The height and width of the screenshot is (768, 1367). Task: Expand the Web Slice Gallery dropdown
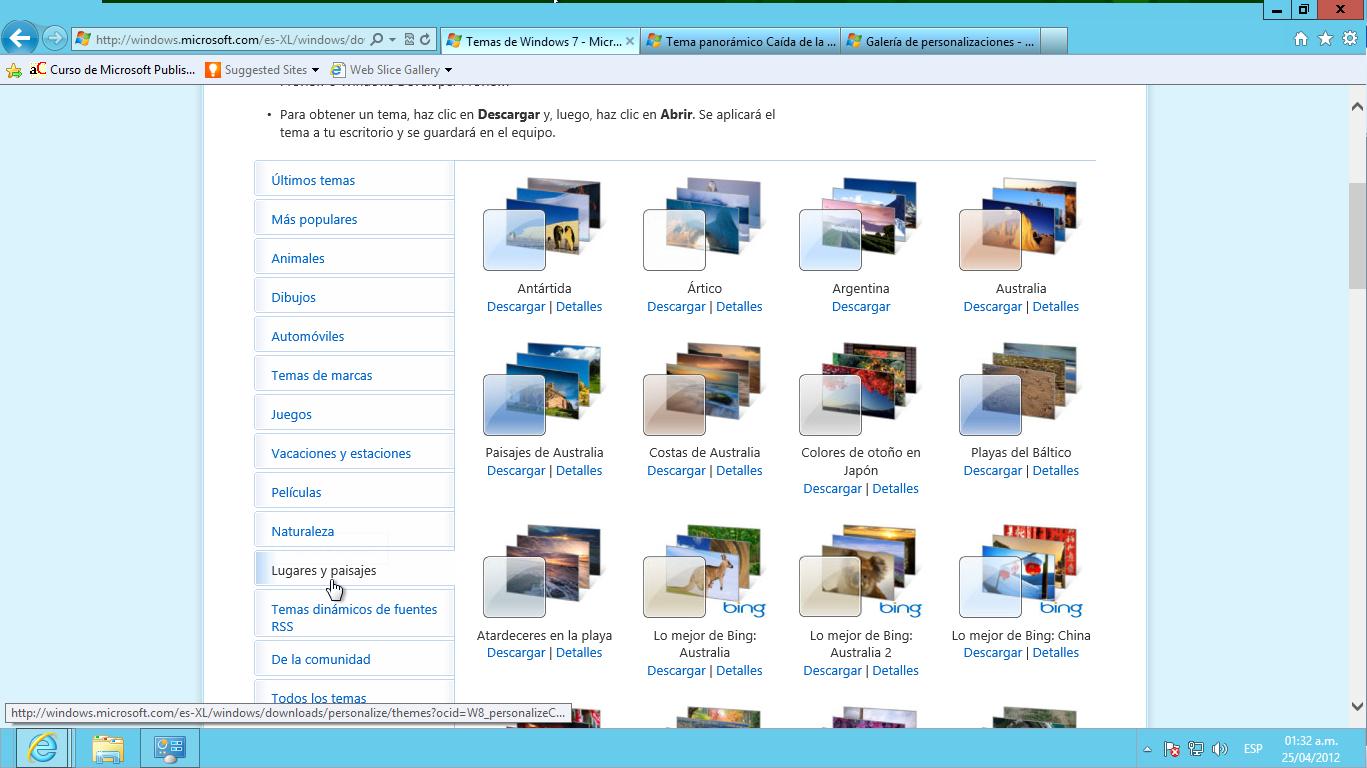click(x=448, y=70)
